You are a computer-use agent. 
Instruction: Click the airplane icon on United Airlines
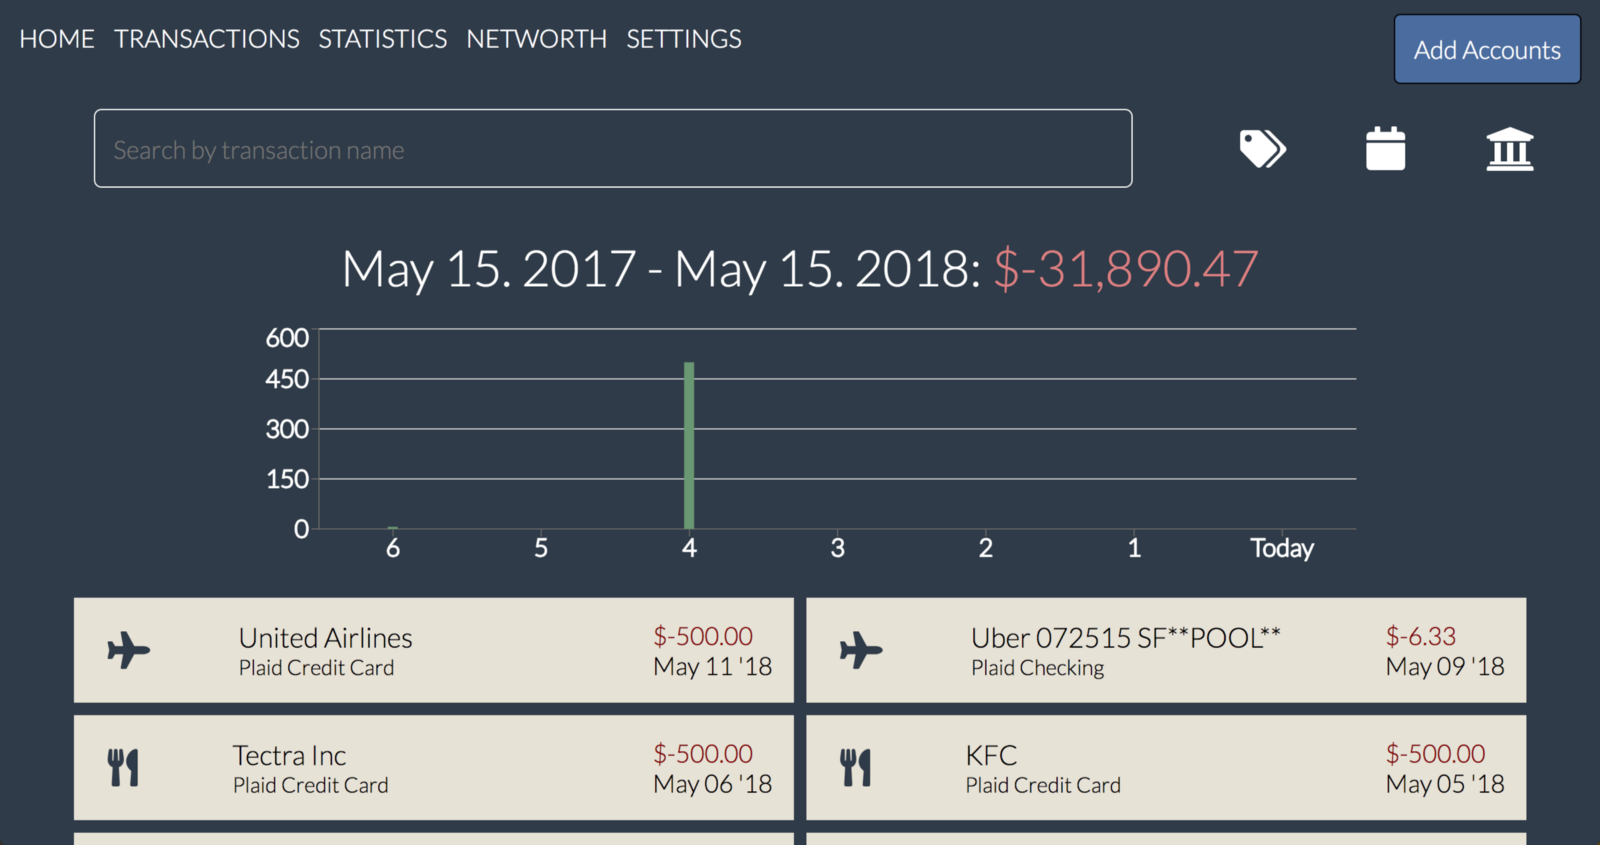point(129,650)
